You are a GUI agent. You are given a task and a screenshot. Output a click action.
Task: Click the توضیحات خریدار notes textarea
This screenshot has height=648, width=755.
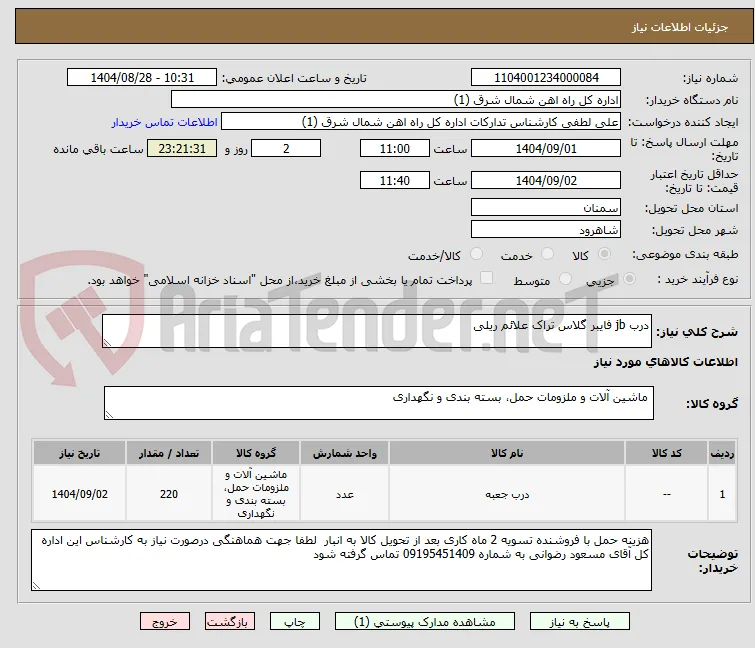pos(341,560)
